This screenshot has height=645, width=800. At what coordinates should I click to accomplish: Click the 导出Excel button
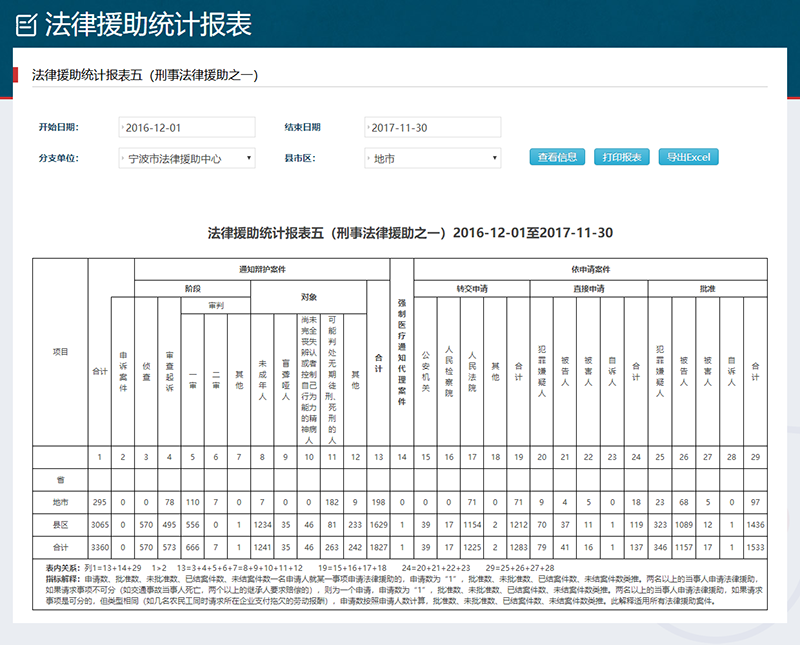[689, 157]
